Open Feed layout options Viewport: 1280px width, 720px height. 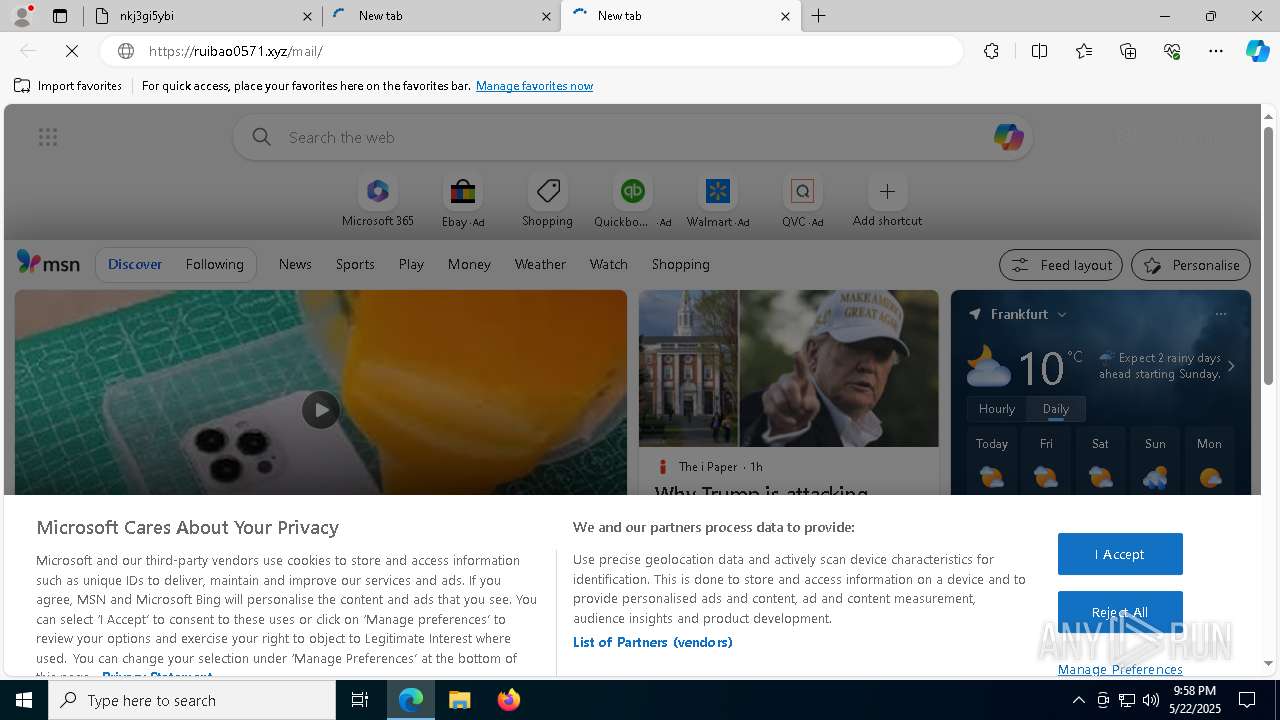point(1061,265)
